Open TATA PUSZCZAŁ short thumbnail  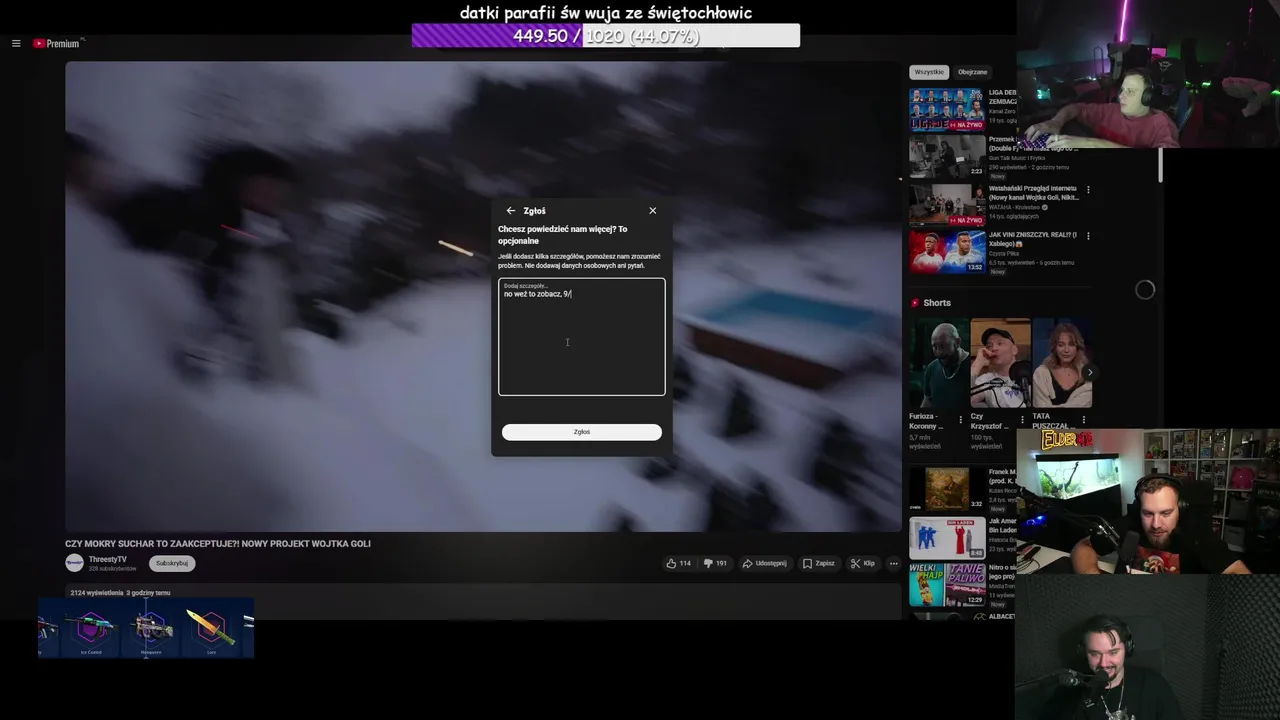click(1062, 363)
